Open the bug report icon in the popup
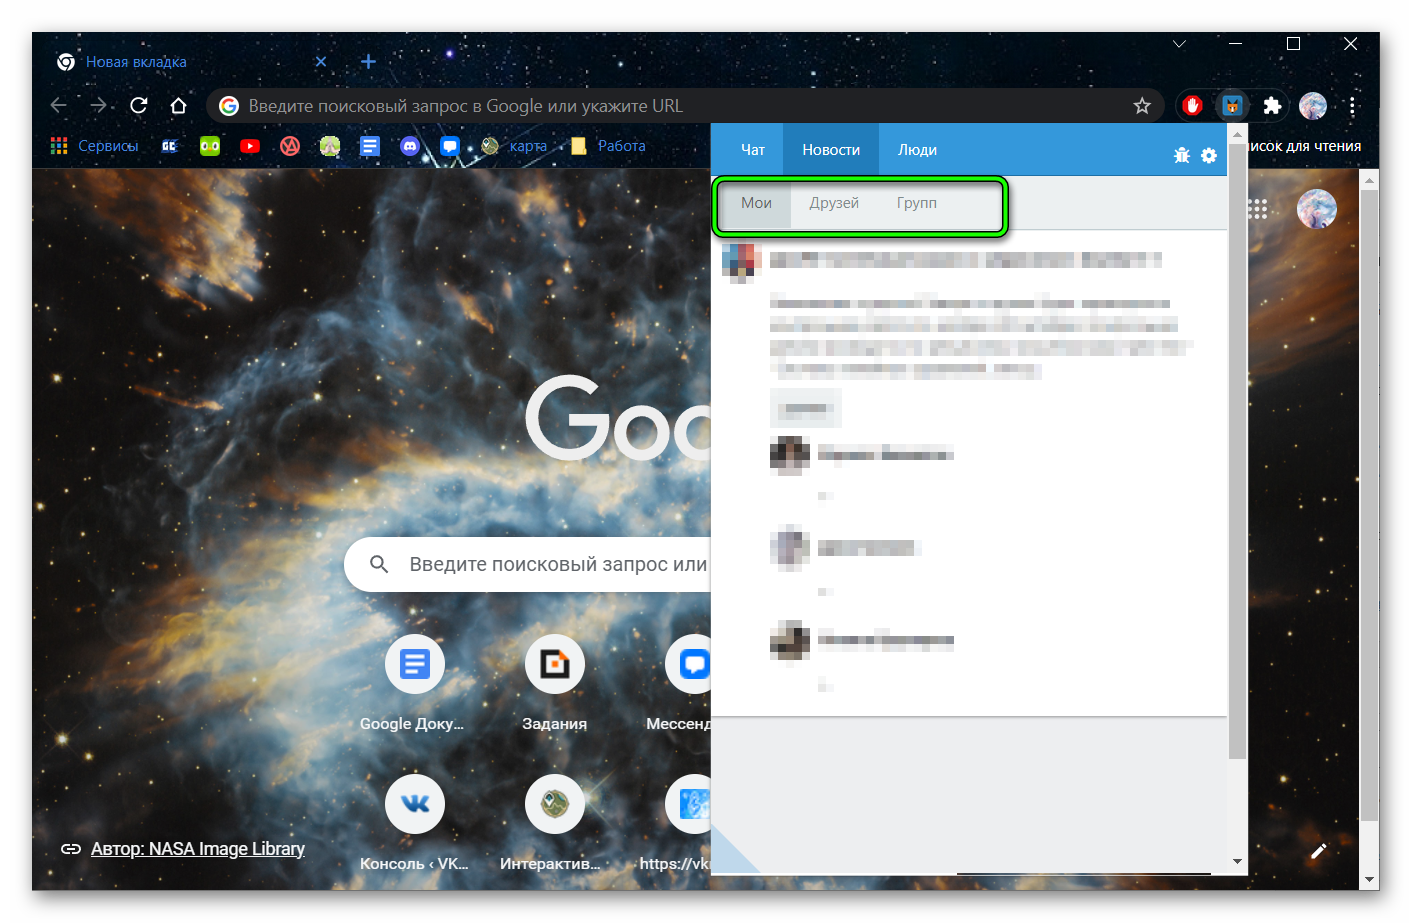This screenshot has height=923, width=1412. (x=1182, y=155)
